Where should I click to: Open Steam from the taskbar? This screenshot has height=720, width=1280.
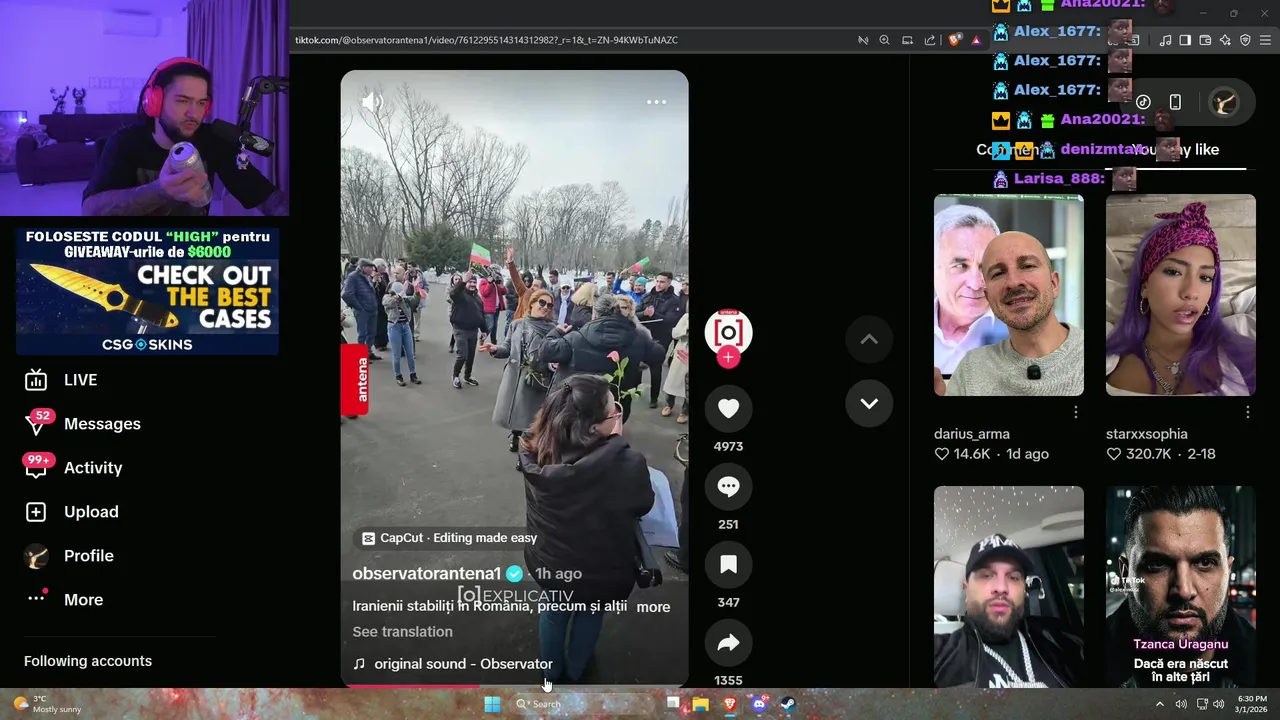point(788,704)
